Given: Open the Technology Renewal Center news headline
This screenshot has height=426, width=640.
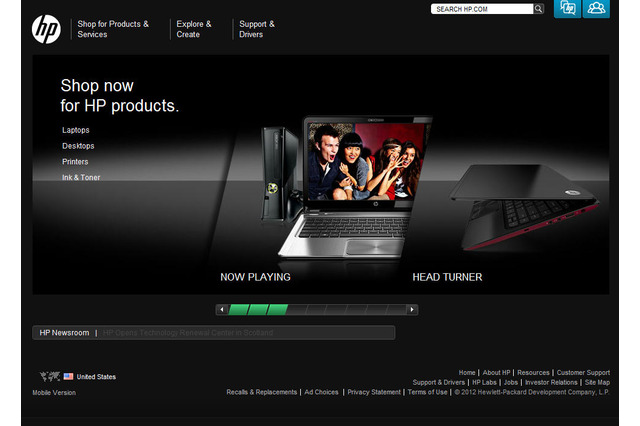Looking at the screenshot, I should coord(188,333).
